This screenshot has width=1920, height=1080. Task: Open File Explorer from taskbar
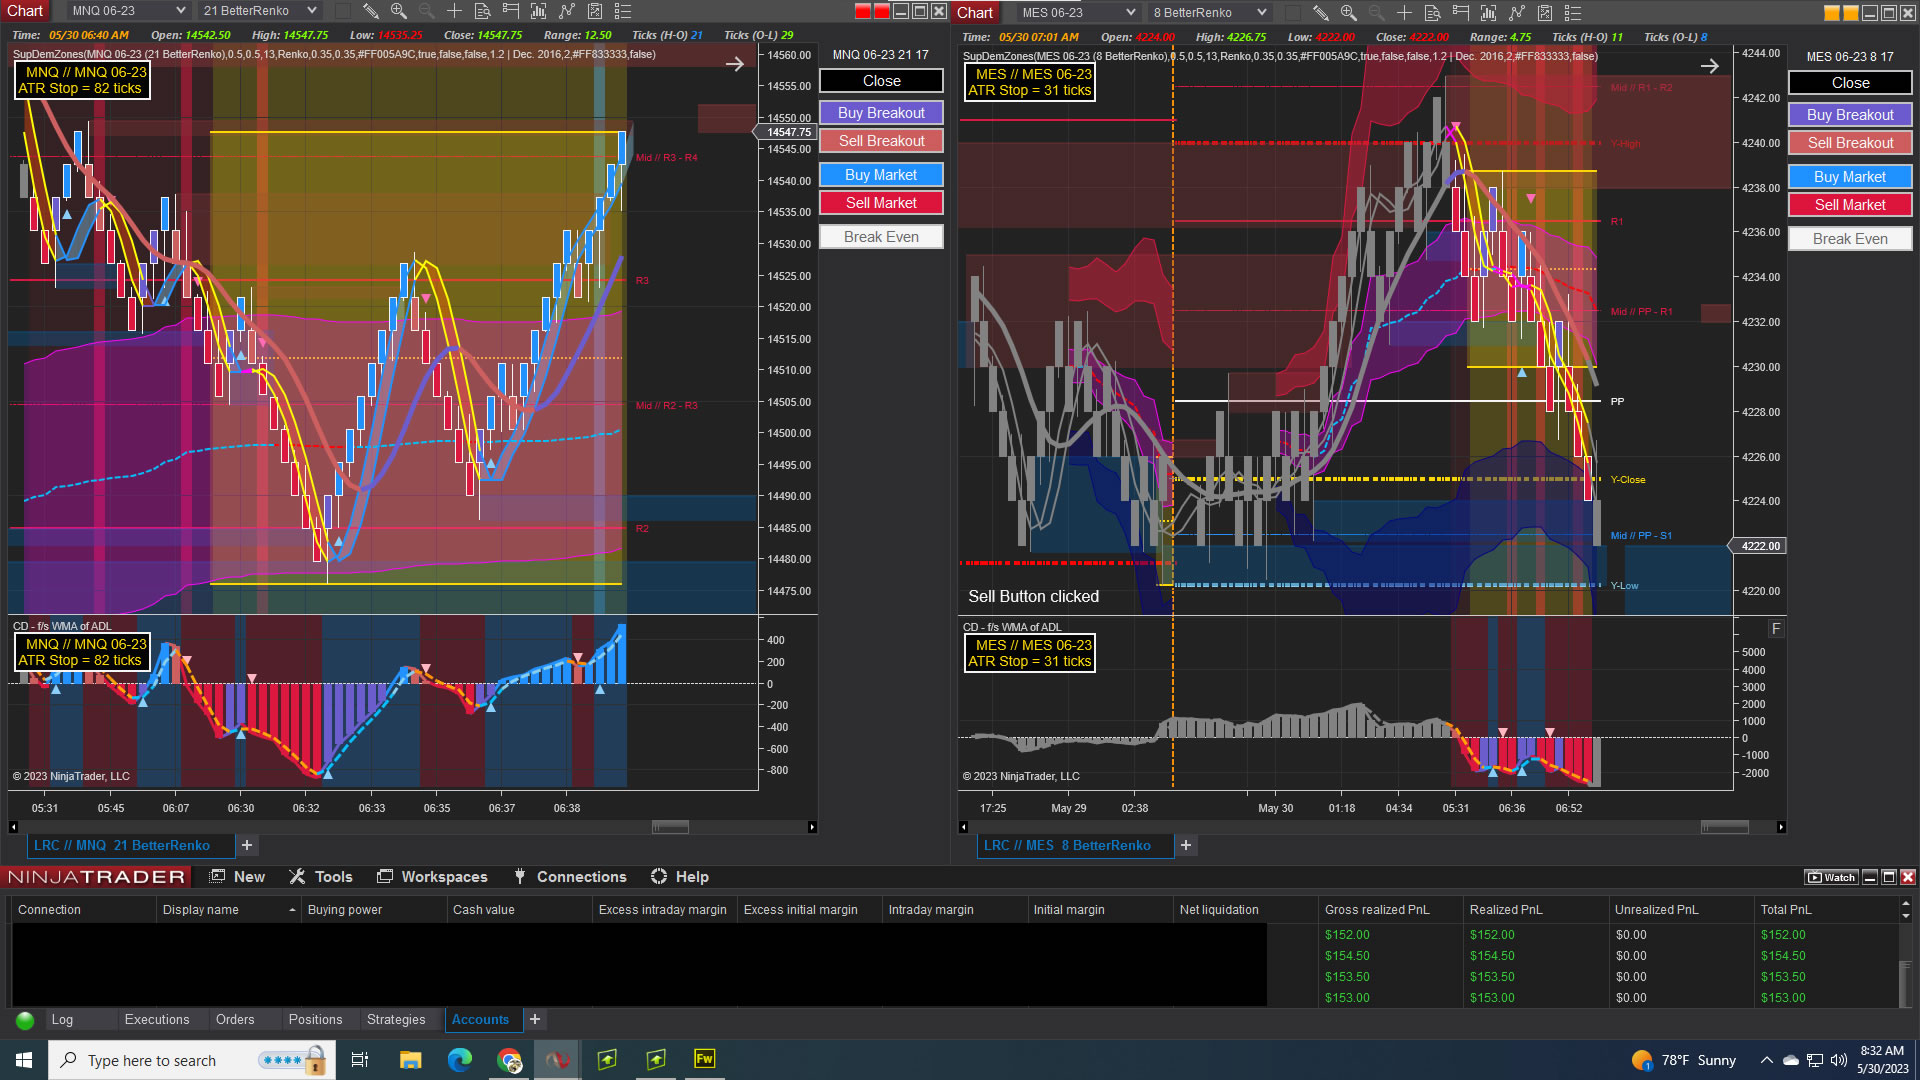410,1060
